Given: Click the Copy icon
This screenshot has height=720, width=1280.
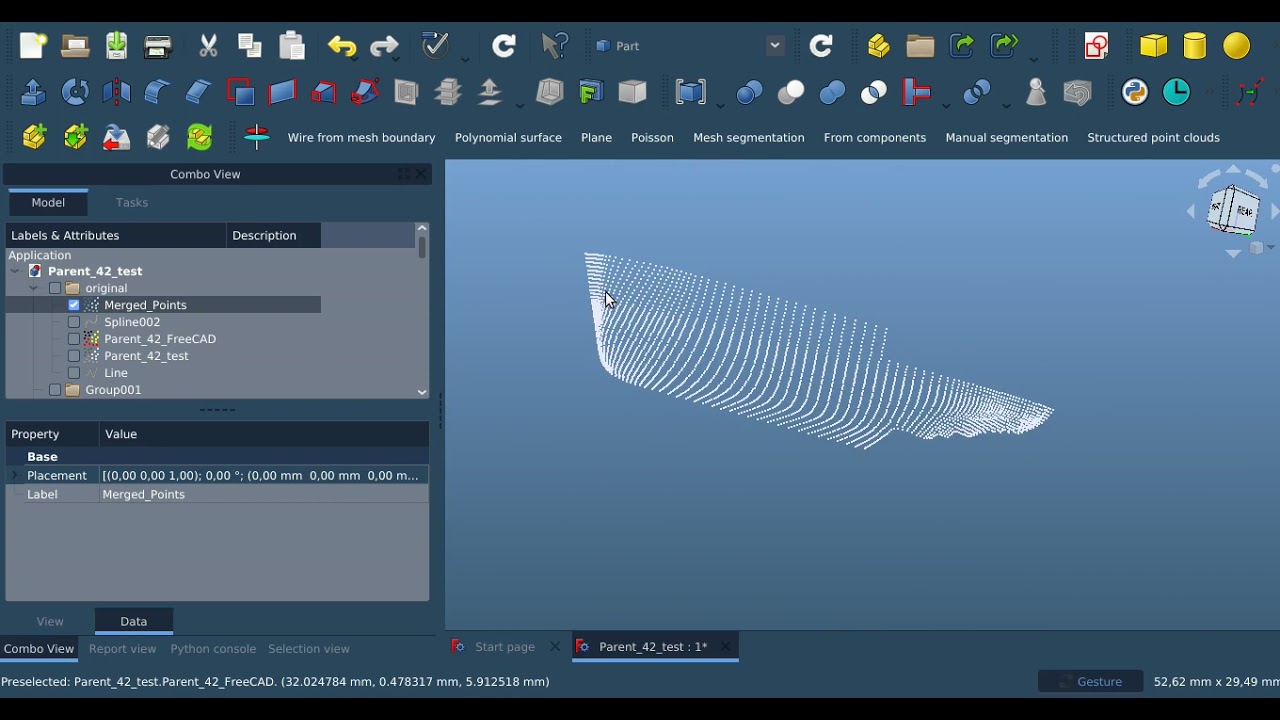Looking at the screenshot, I should (x=250, y=46).
